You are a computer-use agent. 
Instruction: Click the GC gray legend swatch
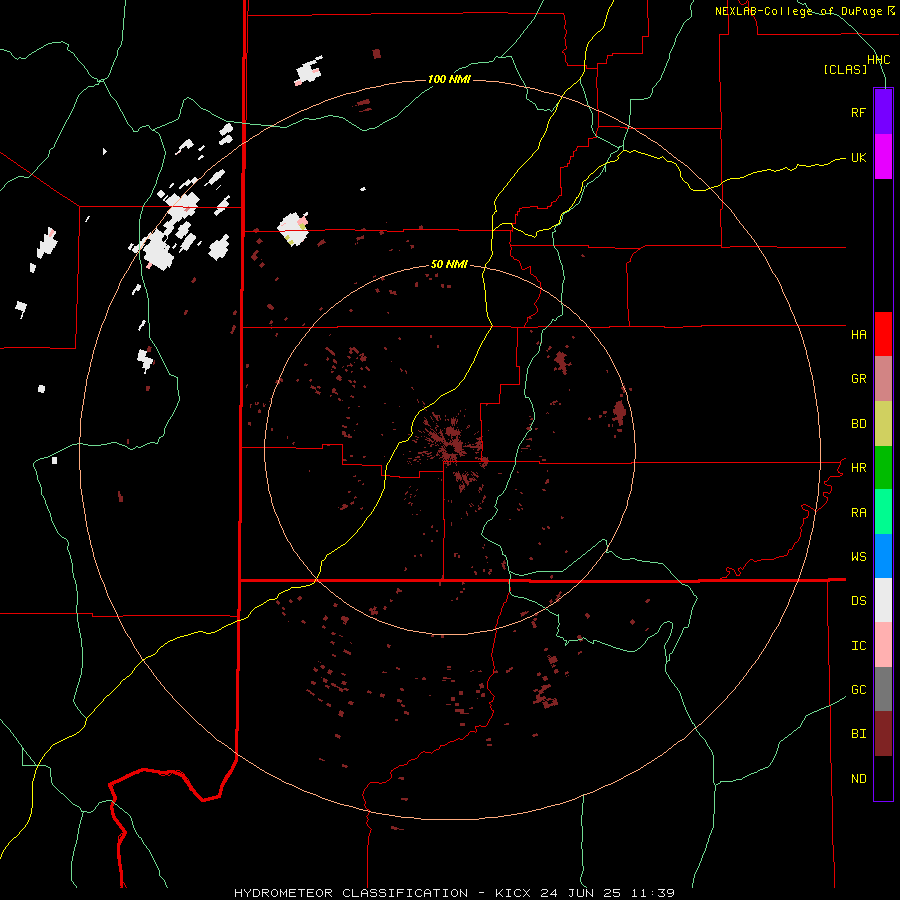[883, 689]
